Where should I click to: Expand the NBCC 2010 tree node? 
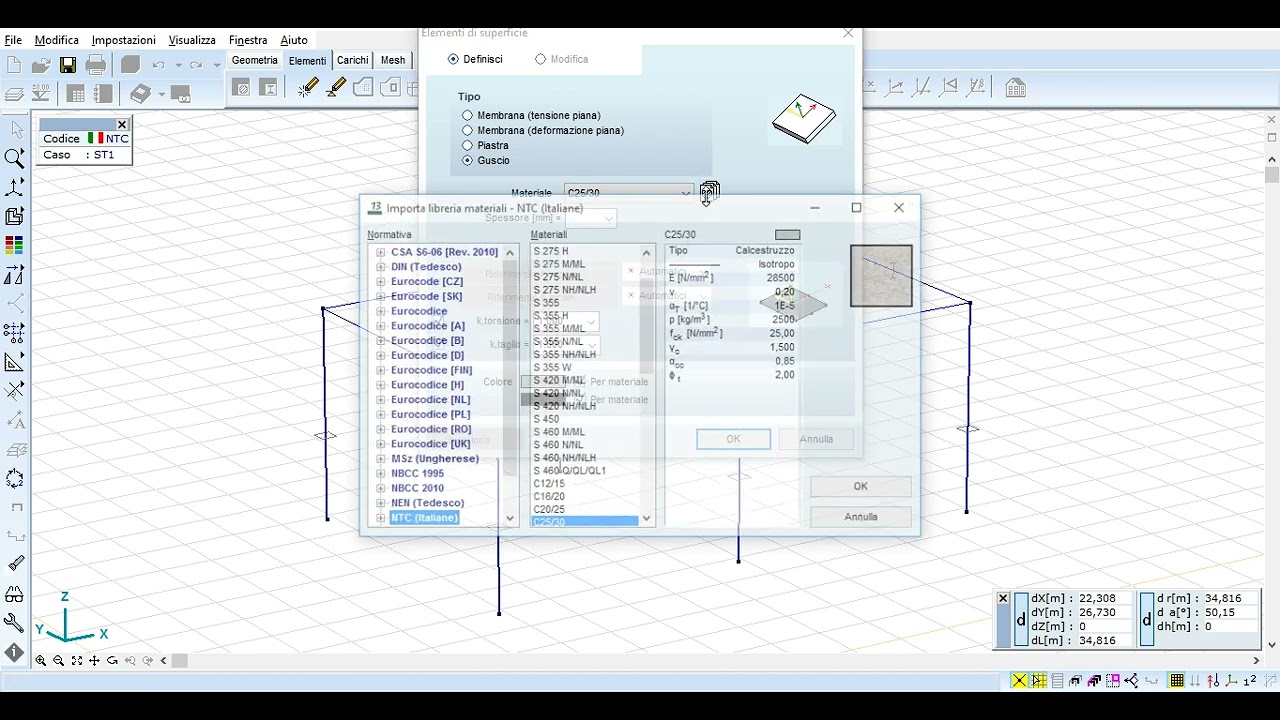[x=380, y=488]
